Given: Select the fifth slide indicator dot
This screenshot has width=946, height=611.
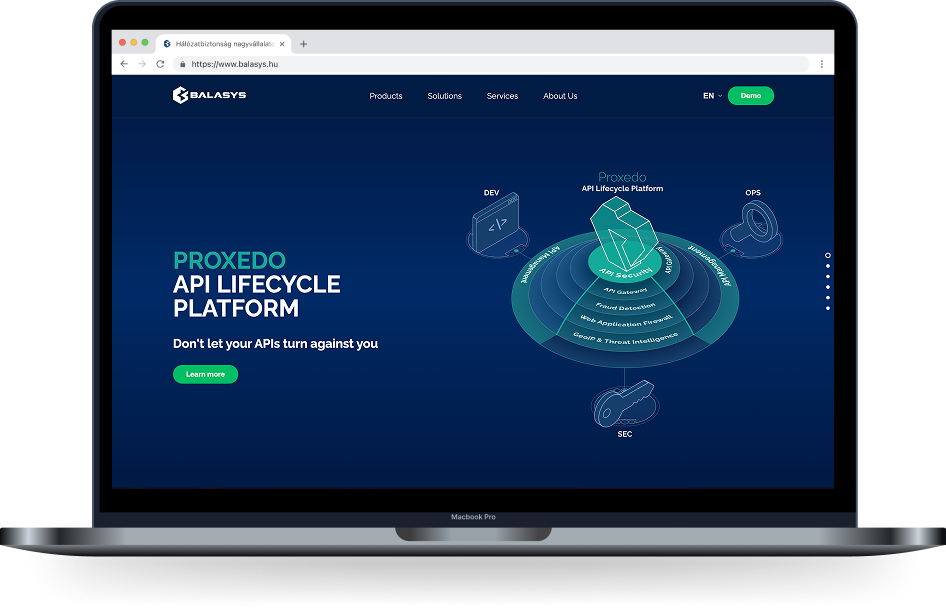Looking at the screenshot, I should click(828, 297).
